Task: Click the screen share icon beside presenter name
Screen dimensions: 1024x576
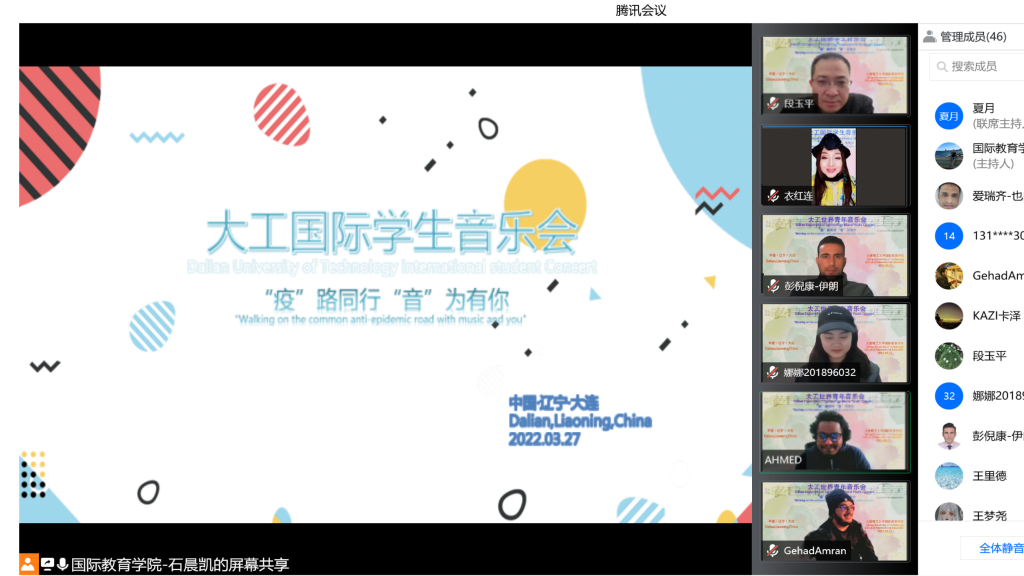Action: 47,564
